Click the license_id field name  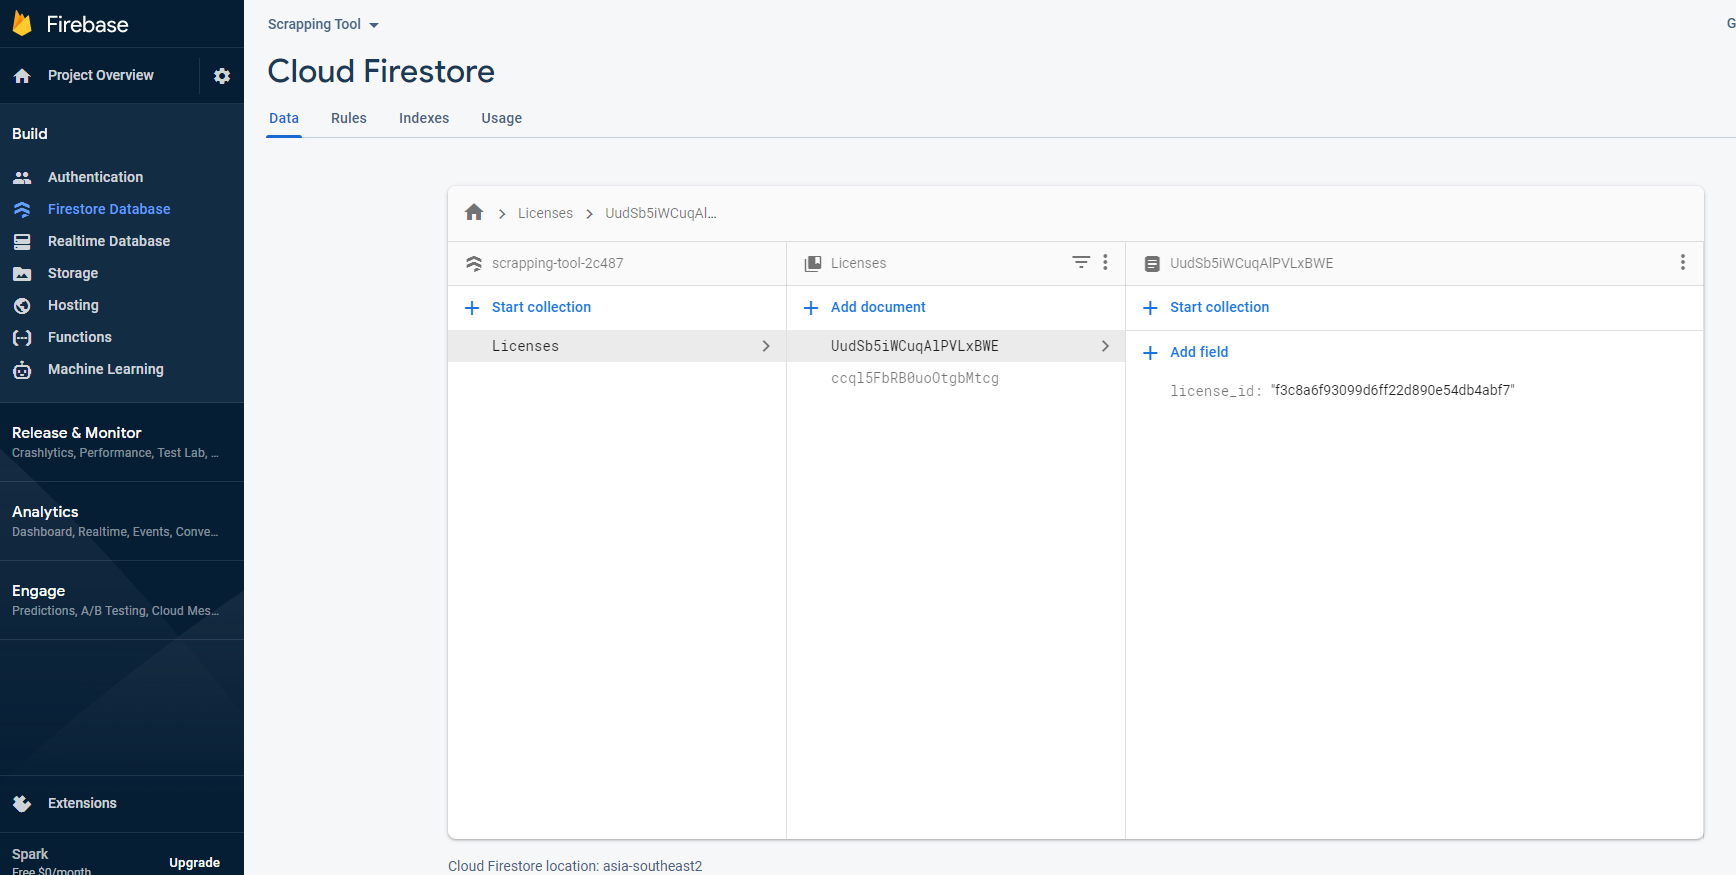(x=1212, y=391)
